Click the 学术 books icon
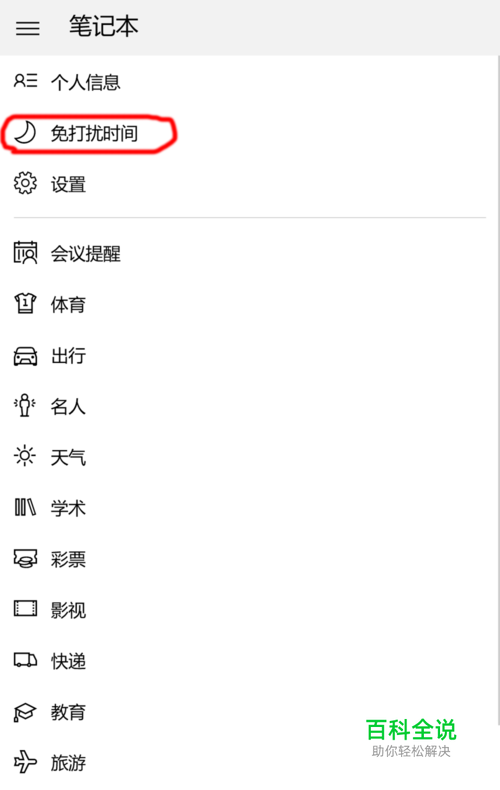Viewport: 500px width, 790px height. tap(25, 507)
